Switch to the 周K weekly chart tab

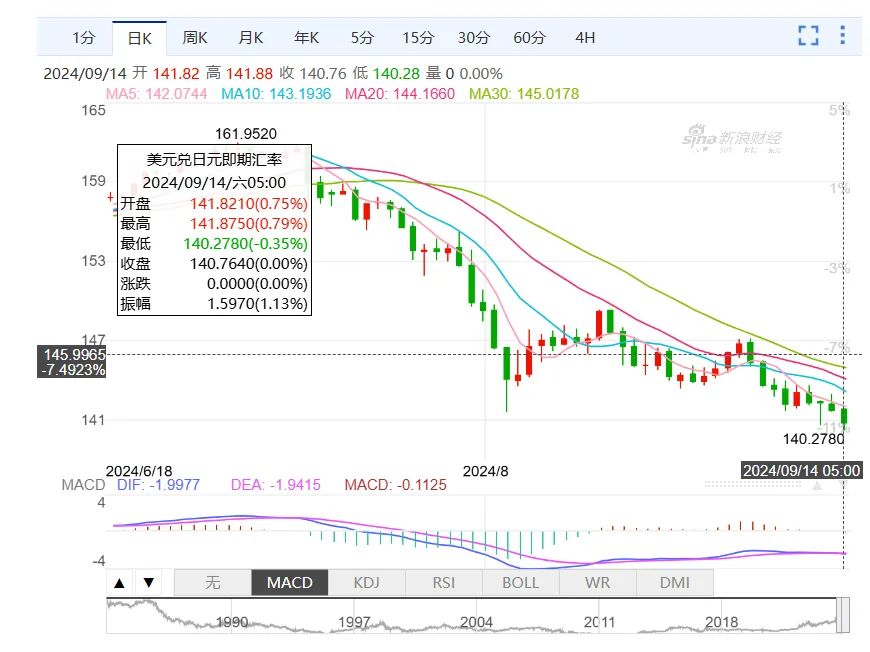tap(195, 38)
